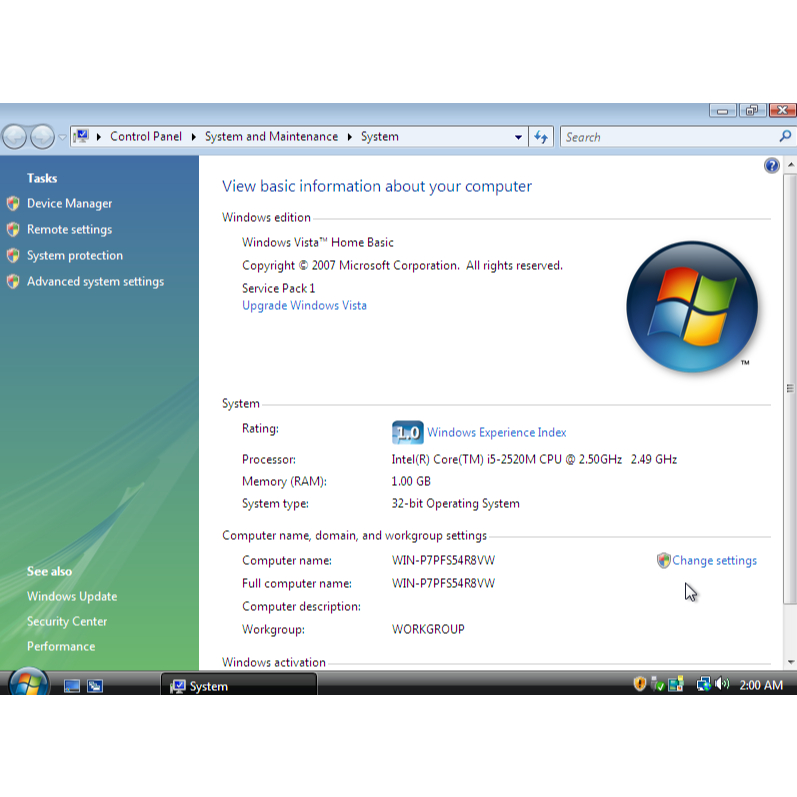Expand the arrow after Control Panel breadcrumb

(194, 137)
